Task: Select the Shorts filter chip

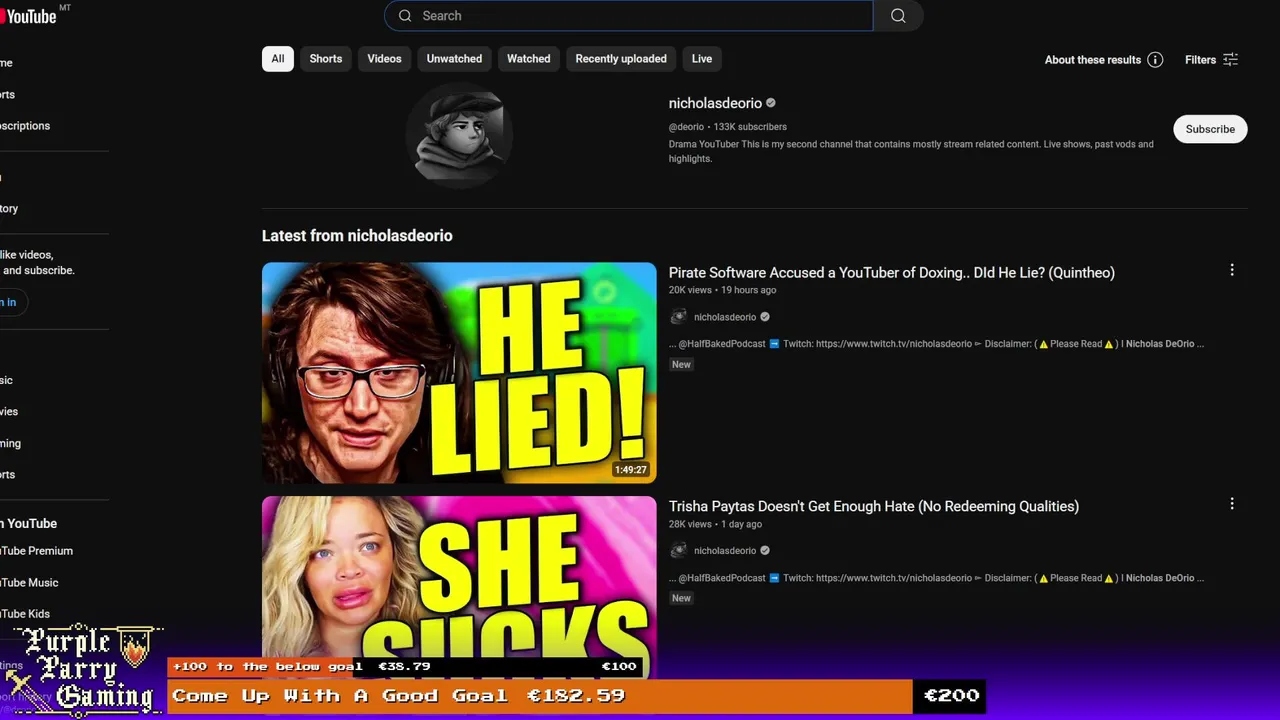Action: tap(326, 59)
